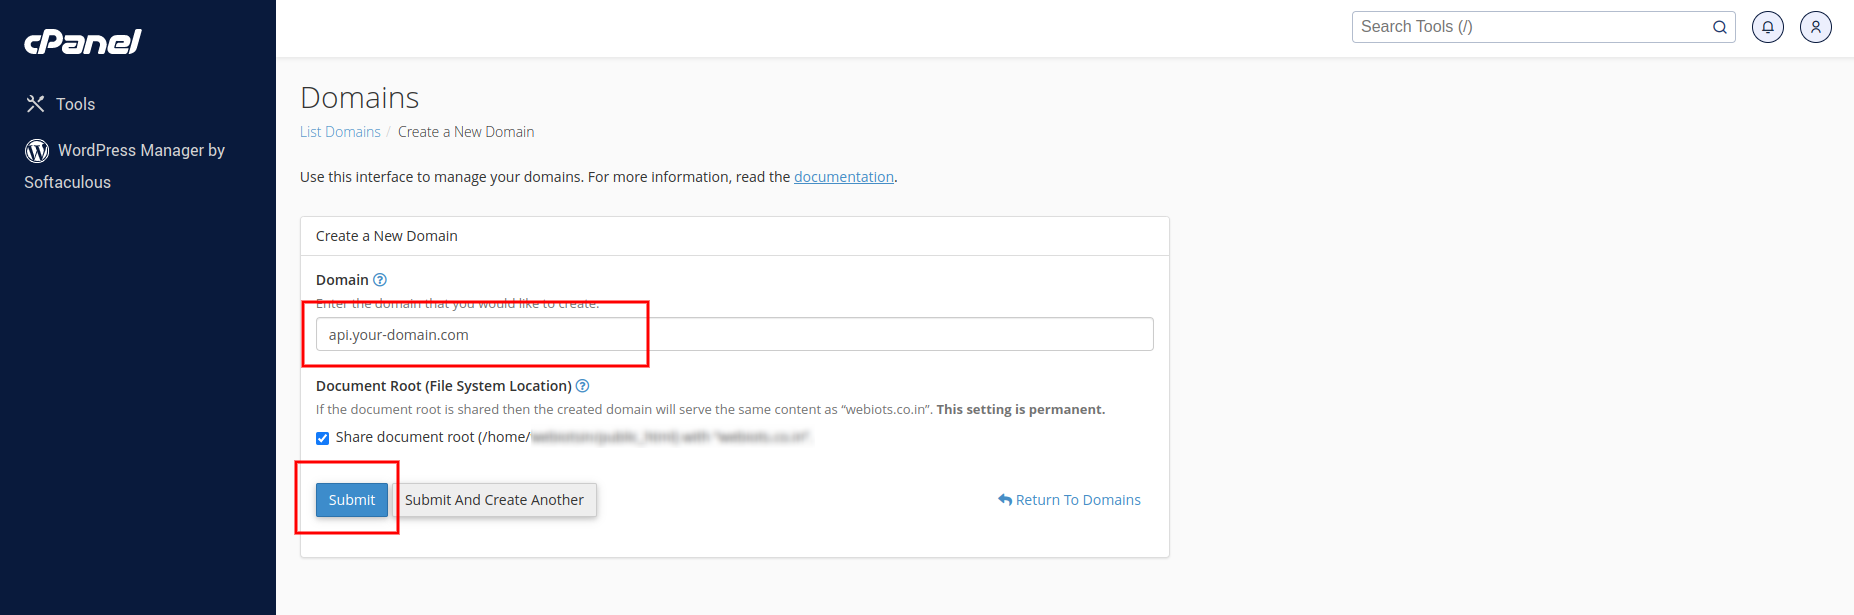Open the documentation link
The width and height of the screenshot is (1854, 615).
843,177
